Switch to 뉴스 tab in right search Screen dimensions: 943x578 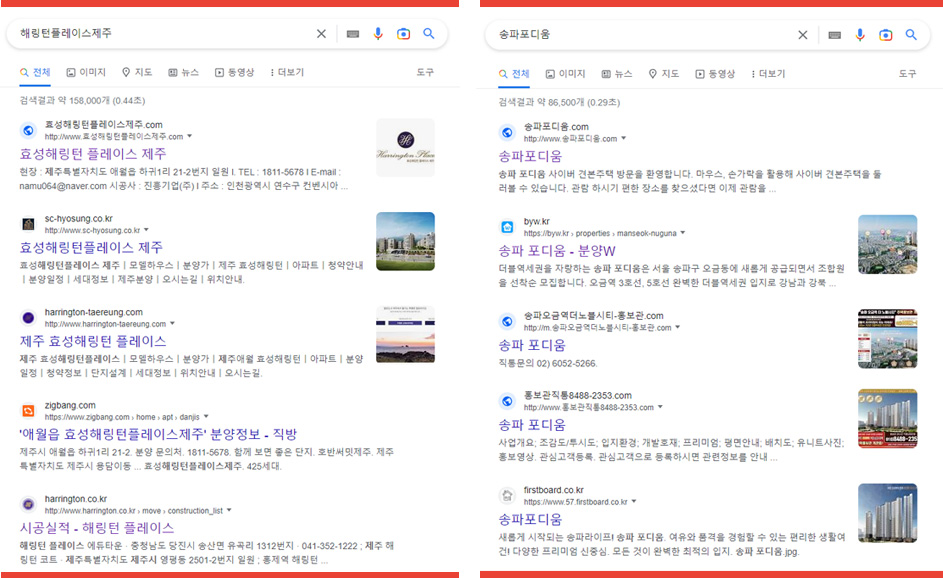[x=616, y=74]
